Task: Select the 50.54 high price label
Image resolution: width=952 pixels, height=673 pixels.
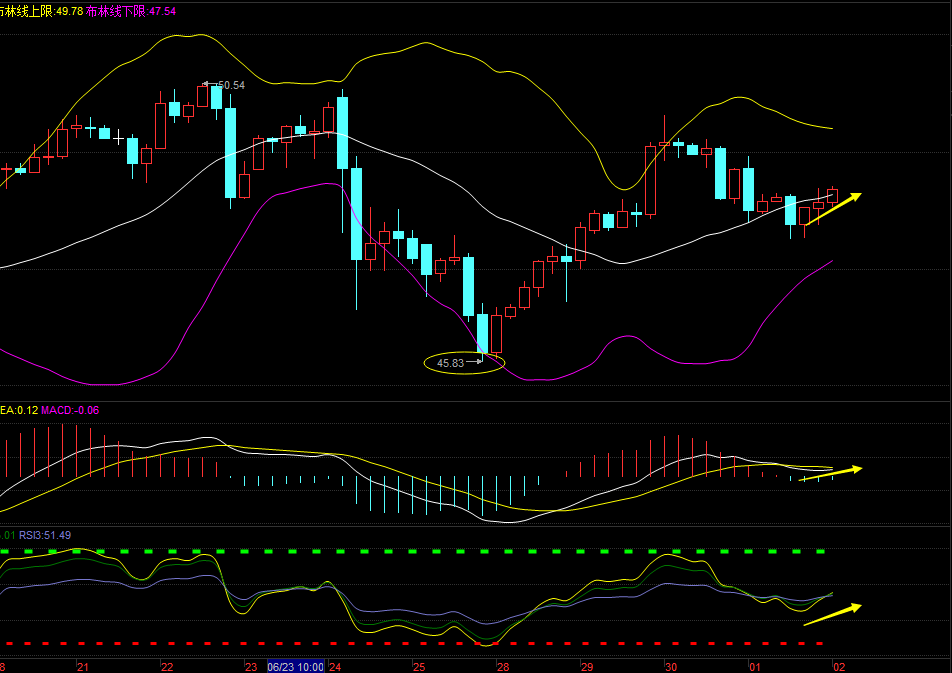Action: (x=231, y=86)
